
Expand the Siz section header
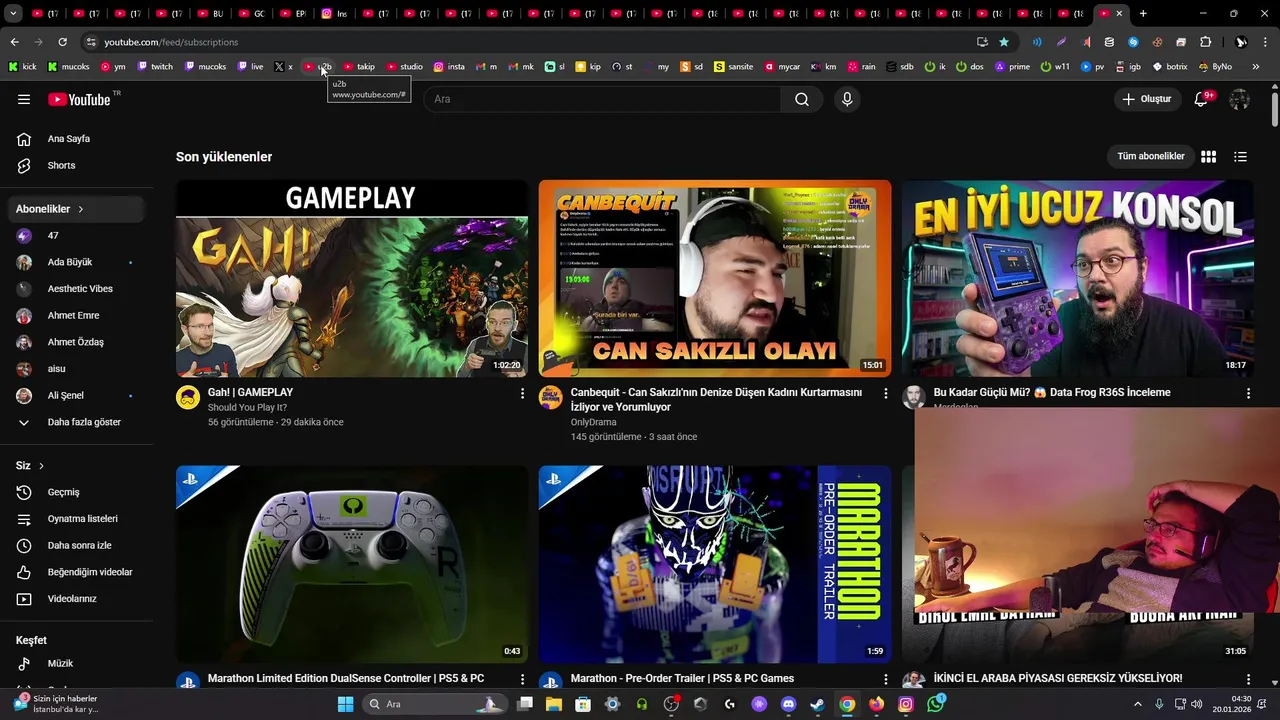[x=30, y=466]
